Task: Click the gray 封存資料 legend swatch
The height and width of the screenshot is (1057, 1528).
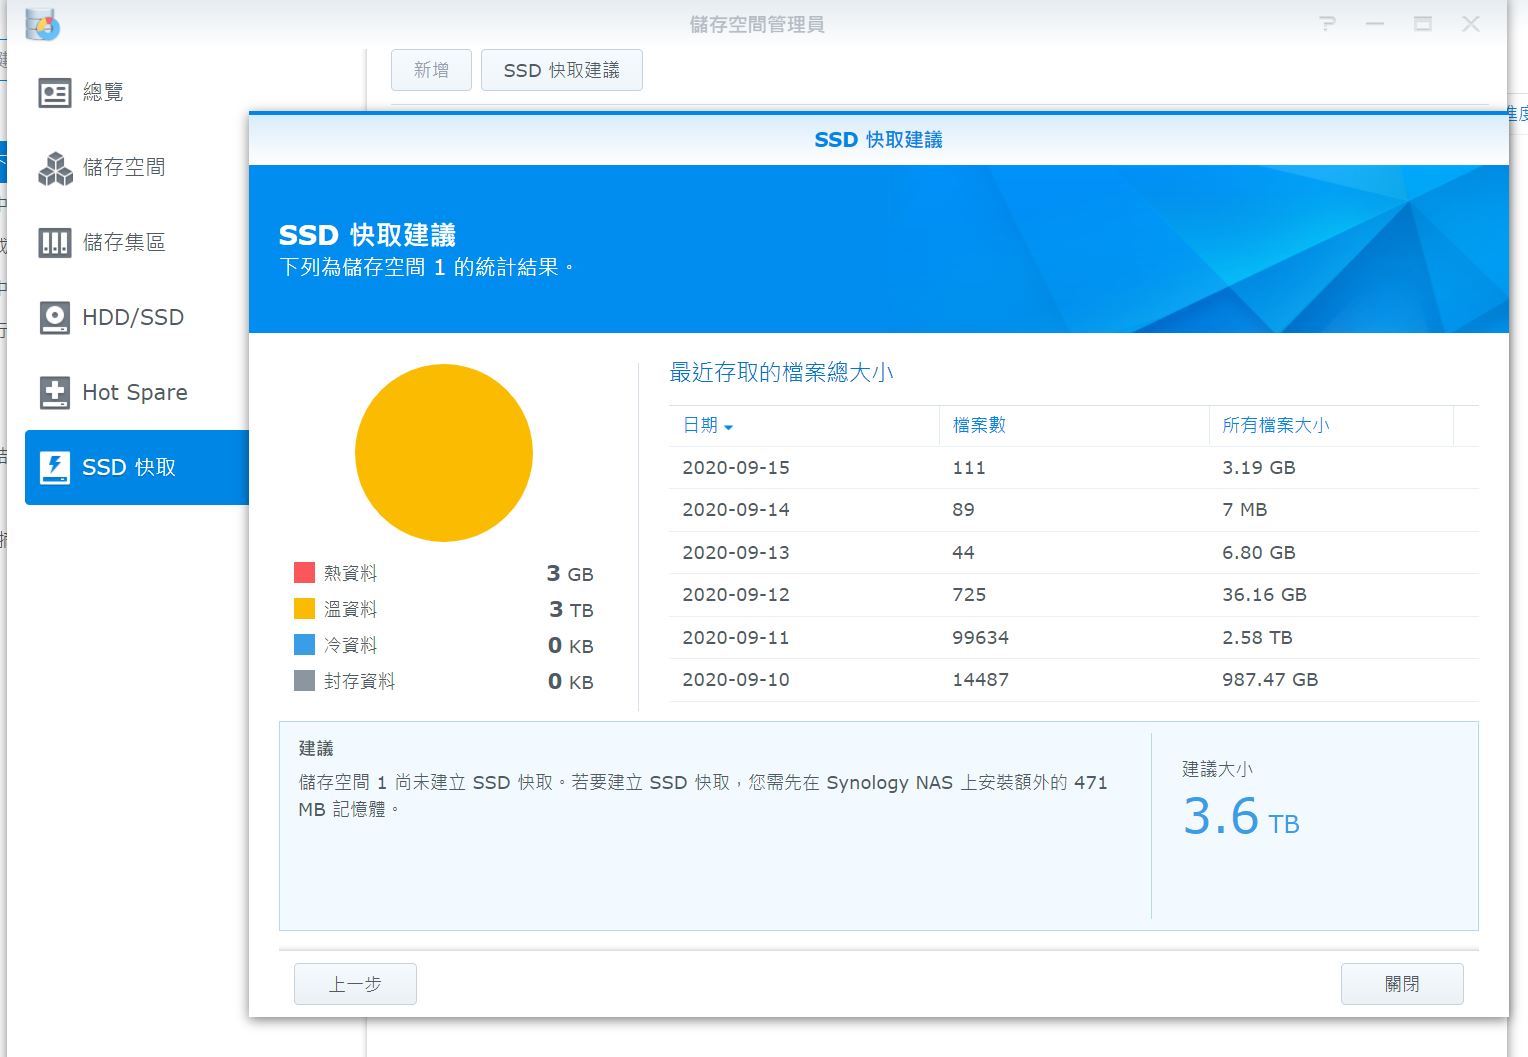Action: coord(305,681)
